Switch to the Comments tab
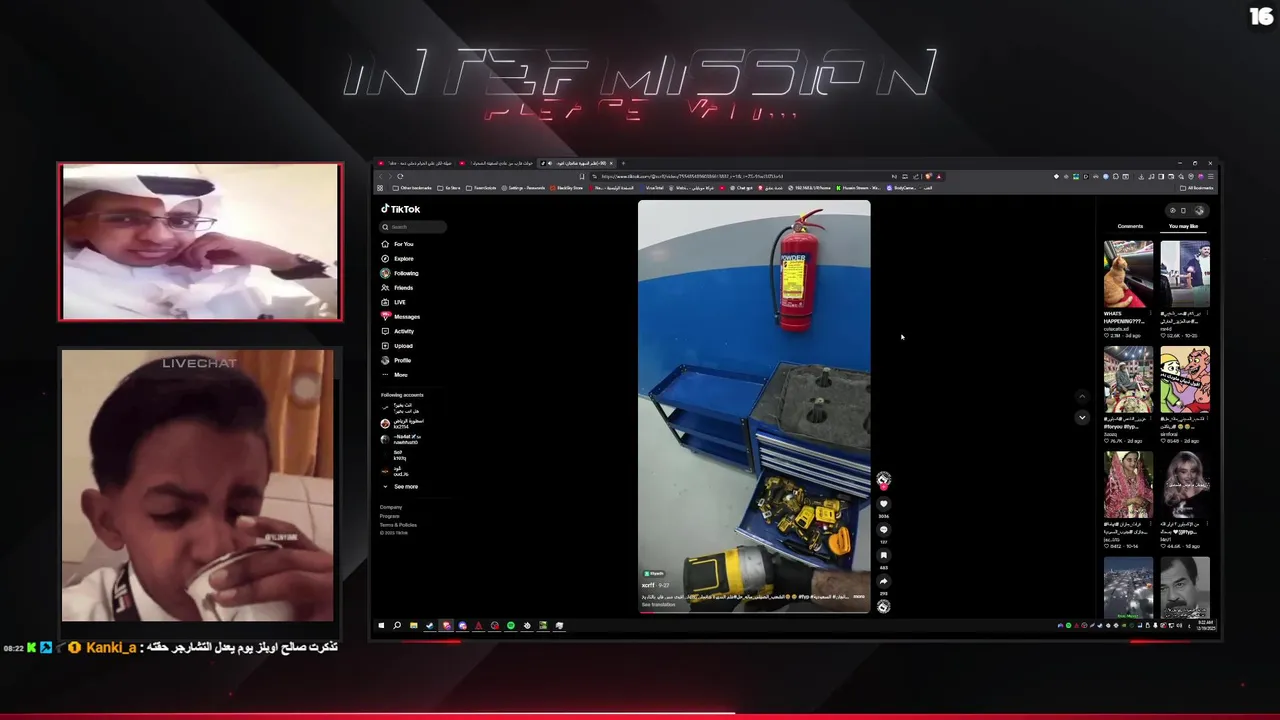Screen dimensions: 1280x720 (x=1130, y=226)
